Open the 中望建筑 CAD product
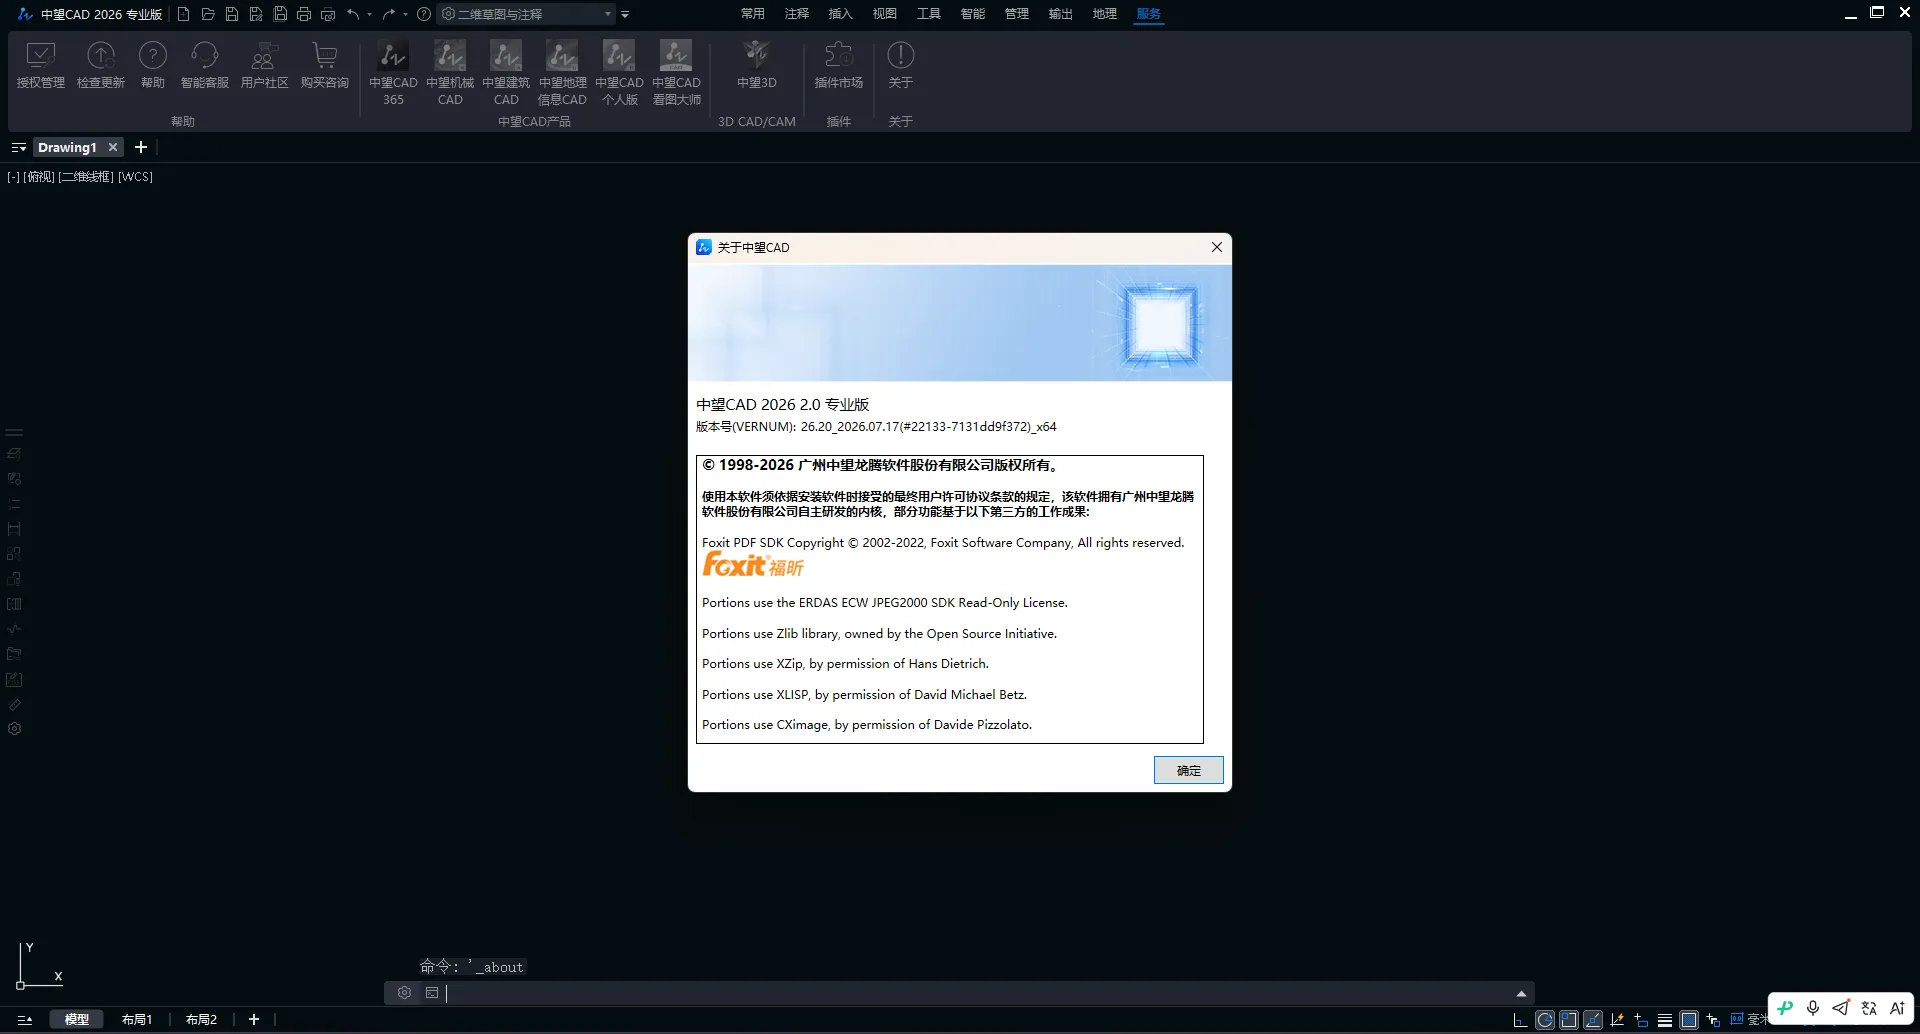 click(x=506, y=73)
